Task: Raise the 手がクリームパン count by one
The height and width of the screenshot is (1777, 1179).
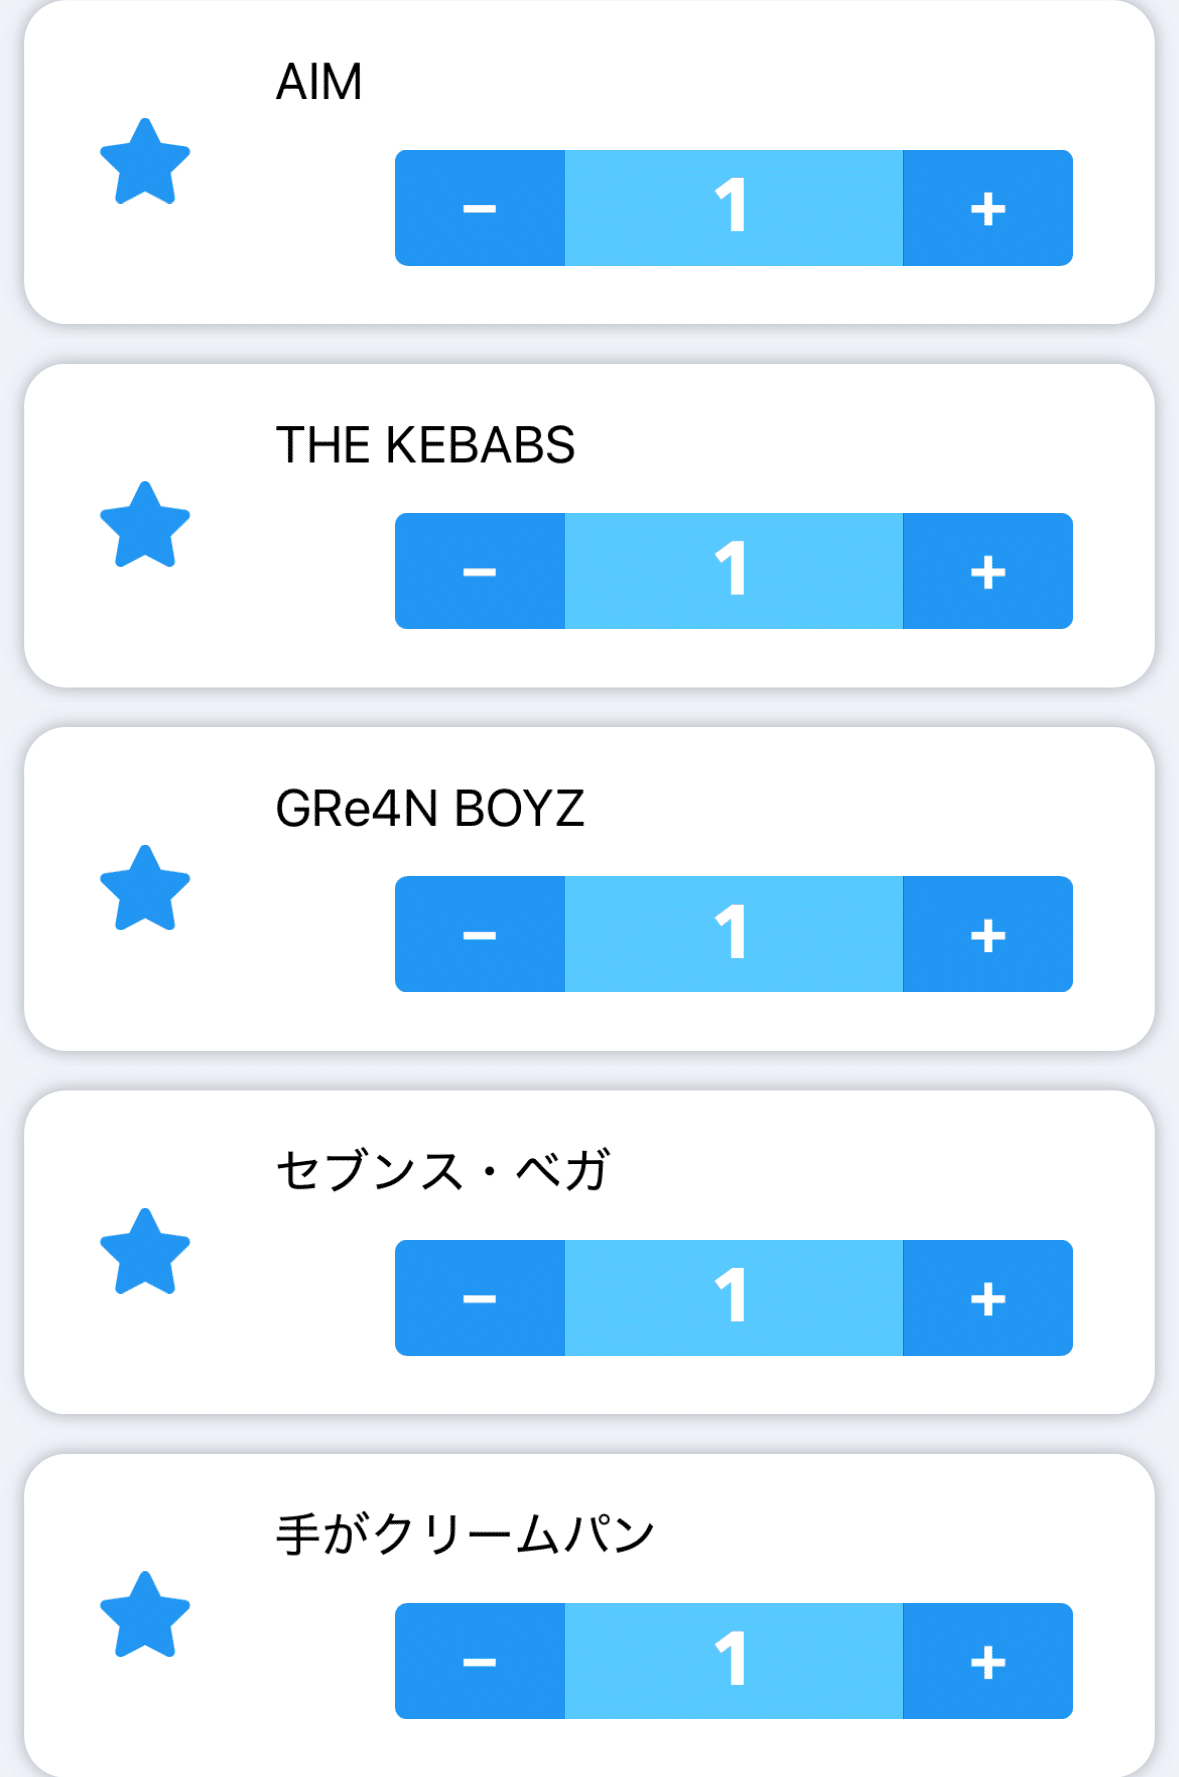Action: (x=987, y=1661)
